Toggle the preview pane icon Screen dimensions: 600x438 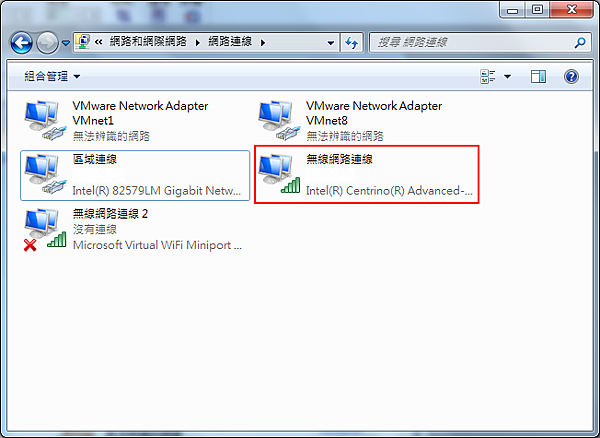click(x=538, y=77)
